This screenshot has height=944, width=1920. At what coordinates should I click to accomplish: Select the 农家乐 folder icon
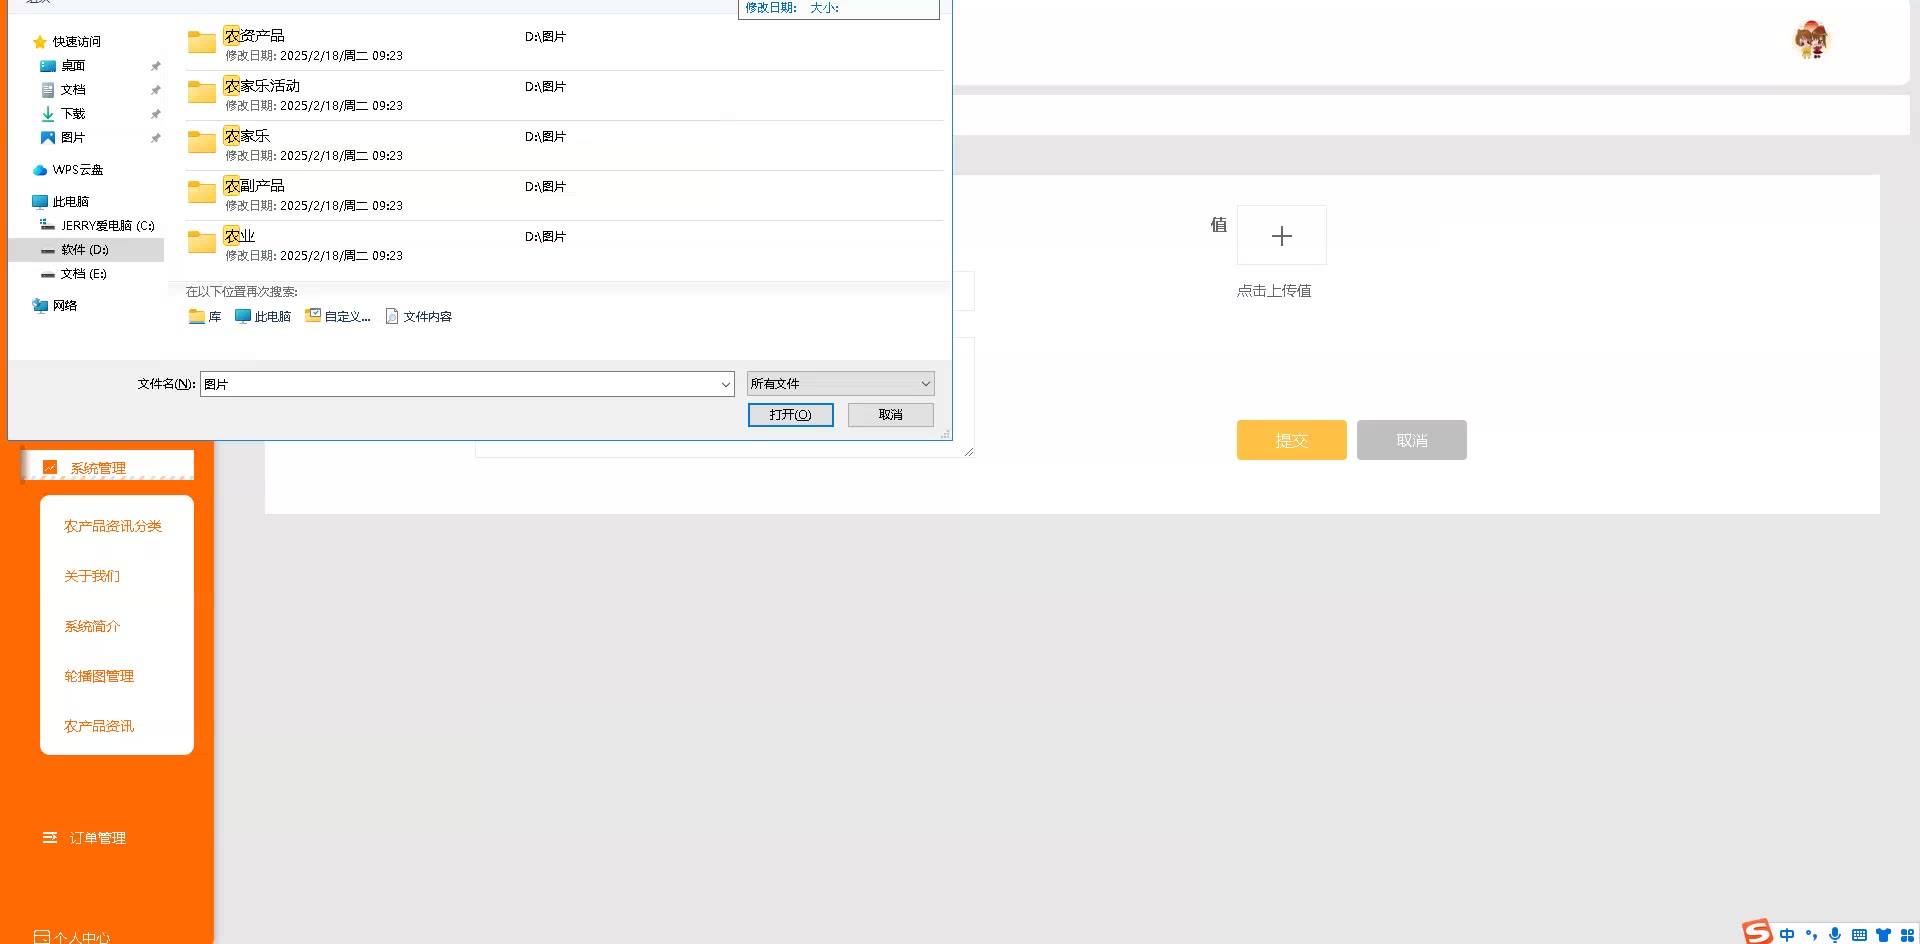pos(202,142)
